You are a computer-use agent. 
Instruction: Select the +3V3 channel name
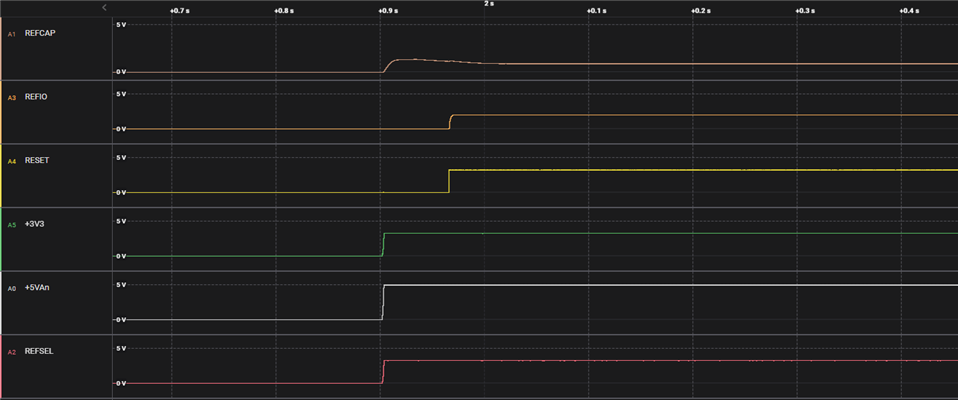(34, 224)
